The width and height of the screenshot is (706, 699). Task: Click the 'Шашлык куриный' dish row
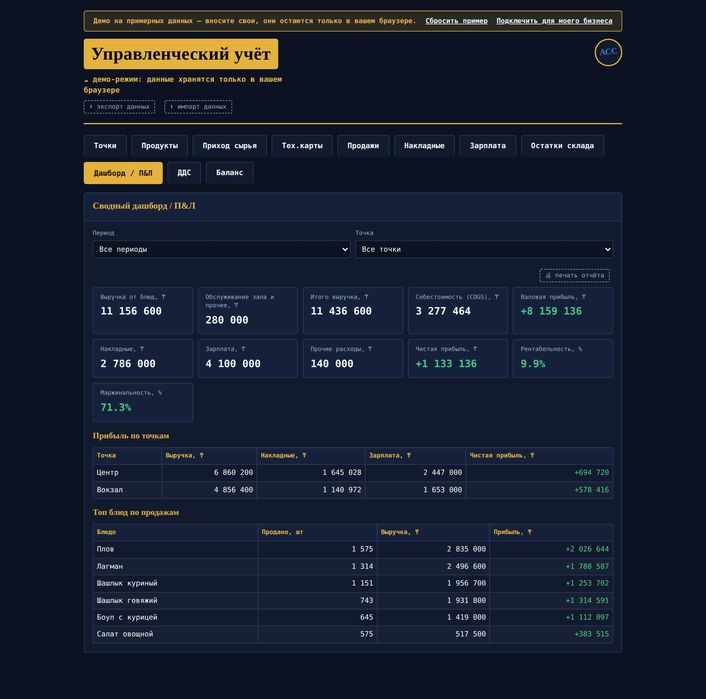(x=353, y=583)
